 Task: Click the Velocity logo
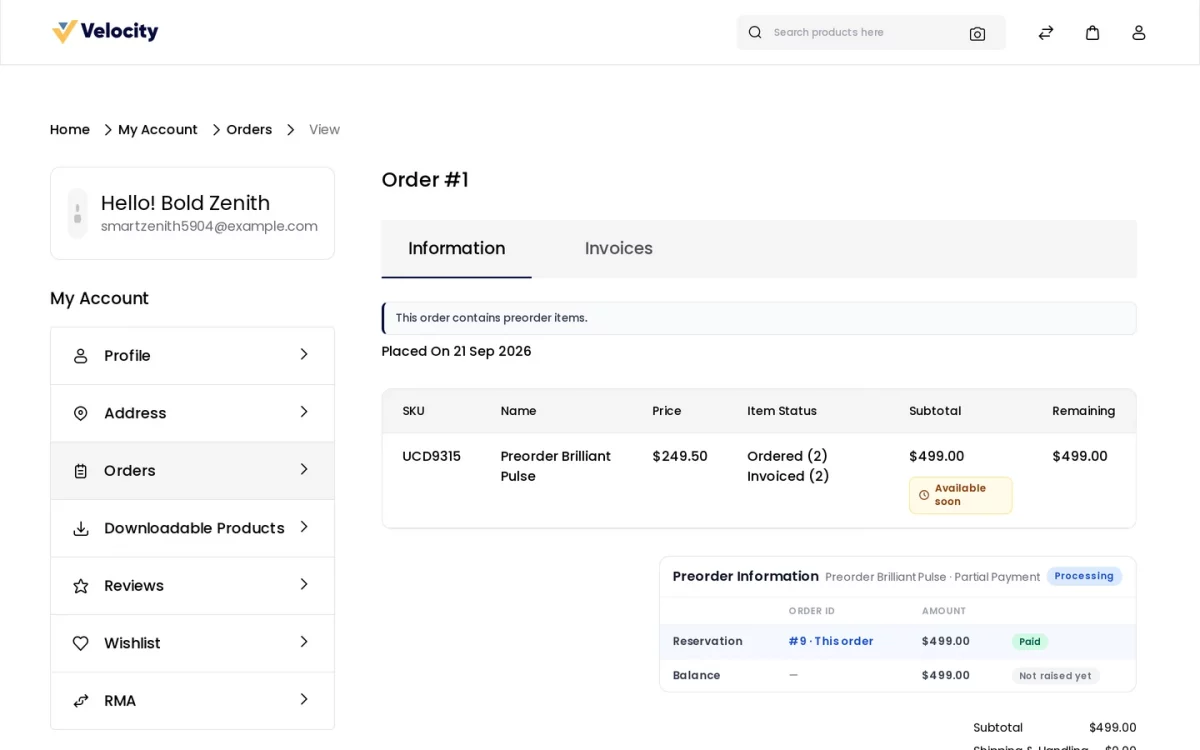coord(105,32)
